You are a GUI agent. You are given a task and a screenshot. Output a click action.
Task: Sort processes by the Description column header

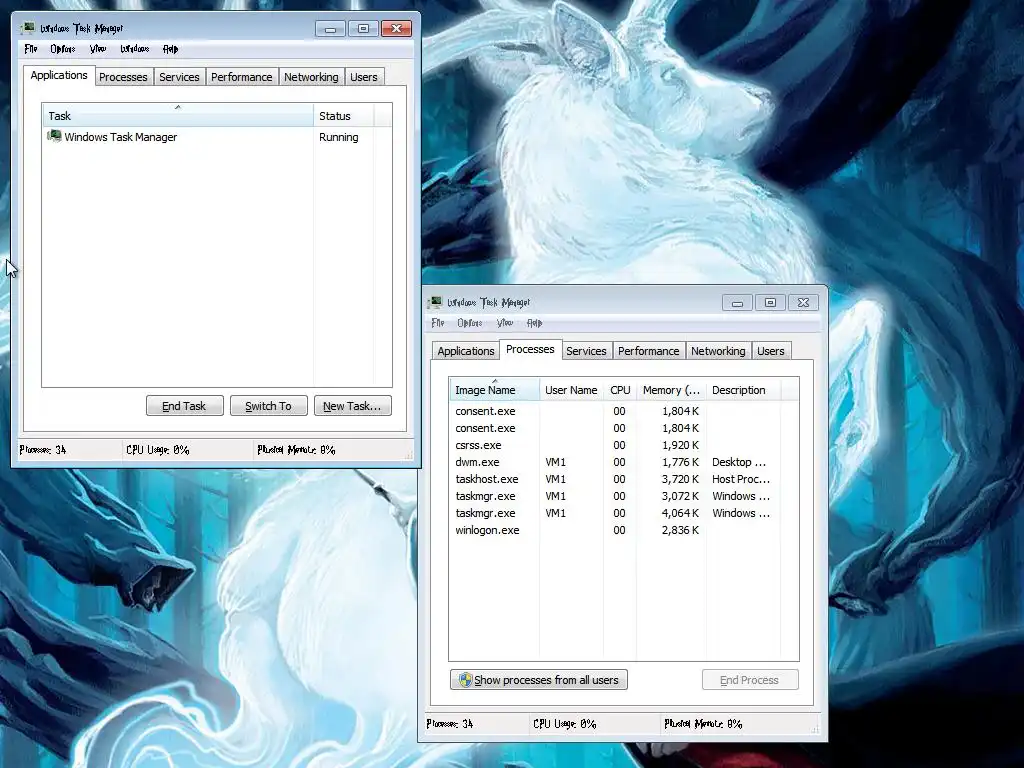click(743, 390)
